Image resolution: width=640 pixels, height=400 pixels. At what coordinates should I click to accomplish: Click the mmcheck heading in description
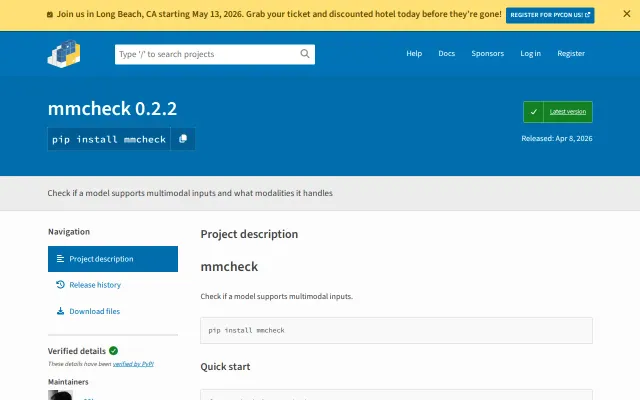click(x=229, y=267)
